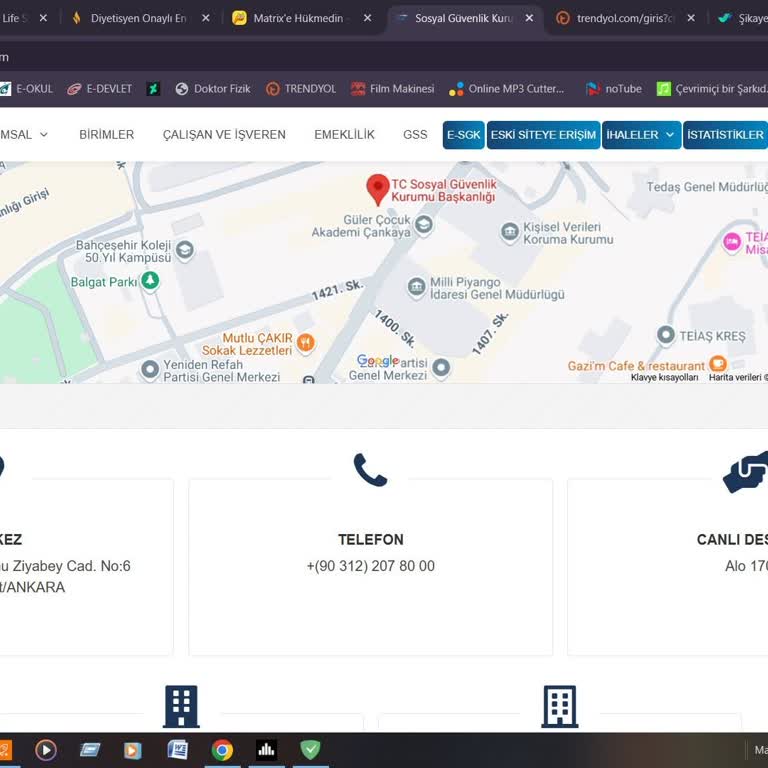Click the Balgat Parkı tree marker
This screenshot has width=768, height=768.
point(150,281)
